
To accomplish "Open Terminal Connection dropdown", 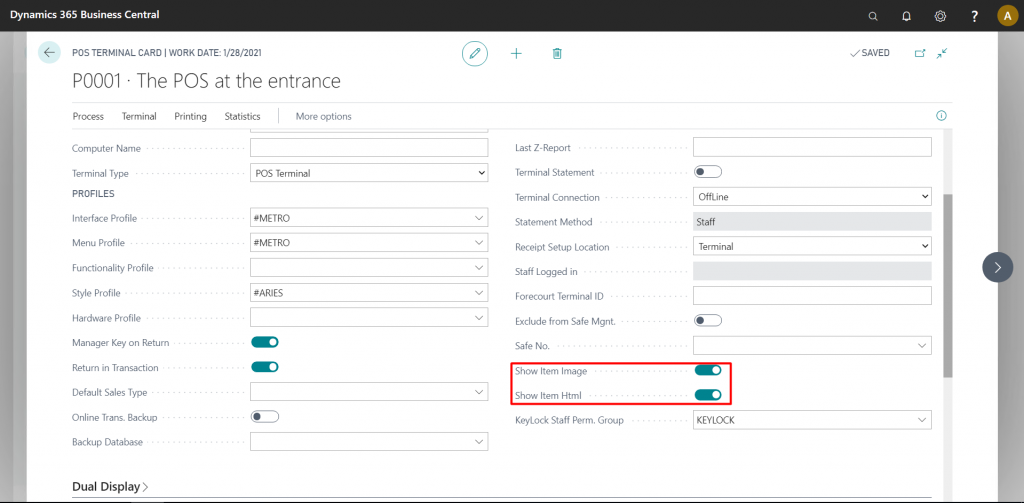I will [x=812, y=197].
